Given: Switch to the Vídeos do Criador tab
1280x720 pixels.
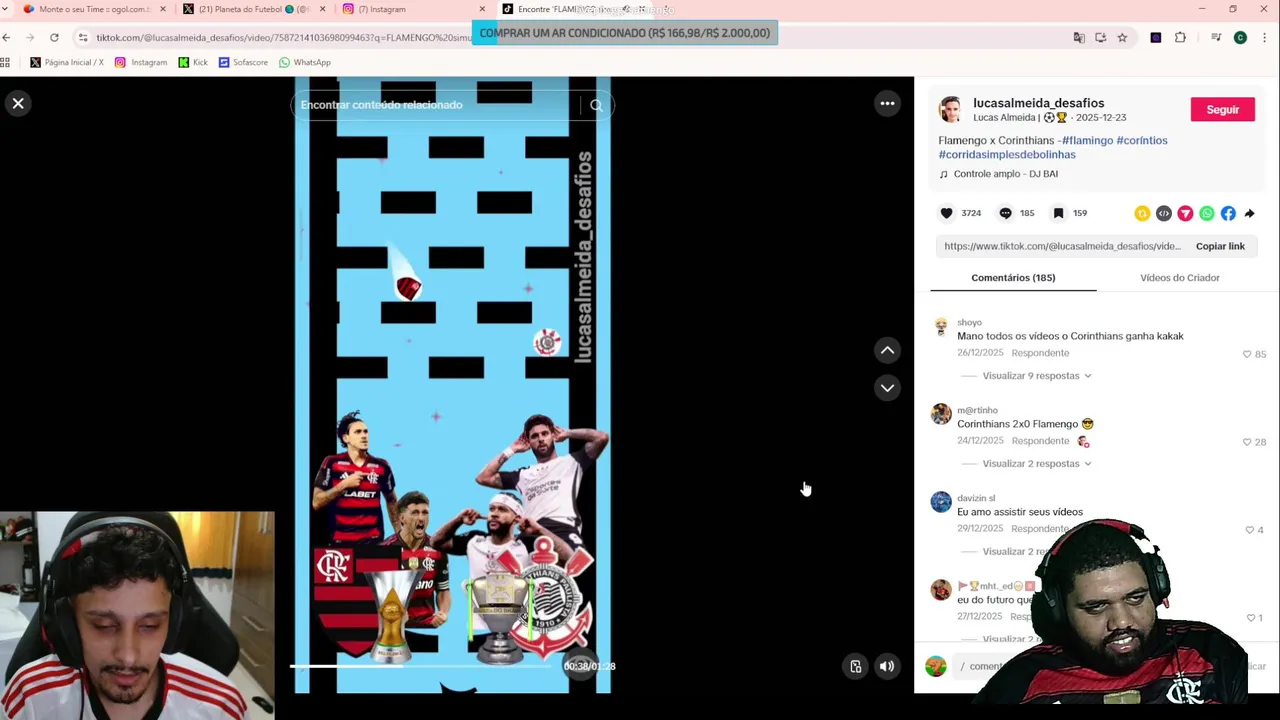Looking at the screenshot, I should coord(1180,278).
